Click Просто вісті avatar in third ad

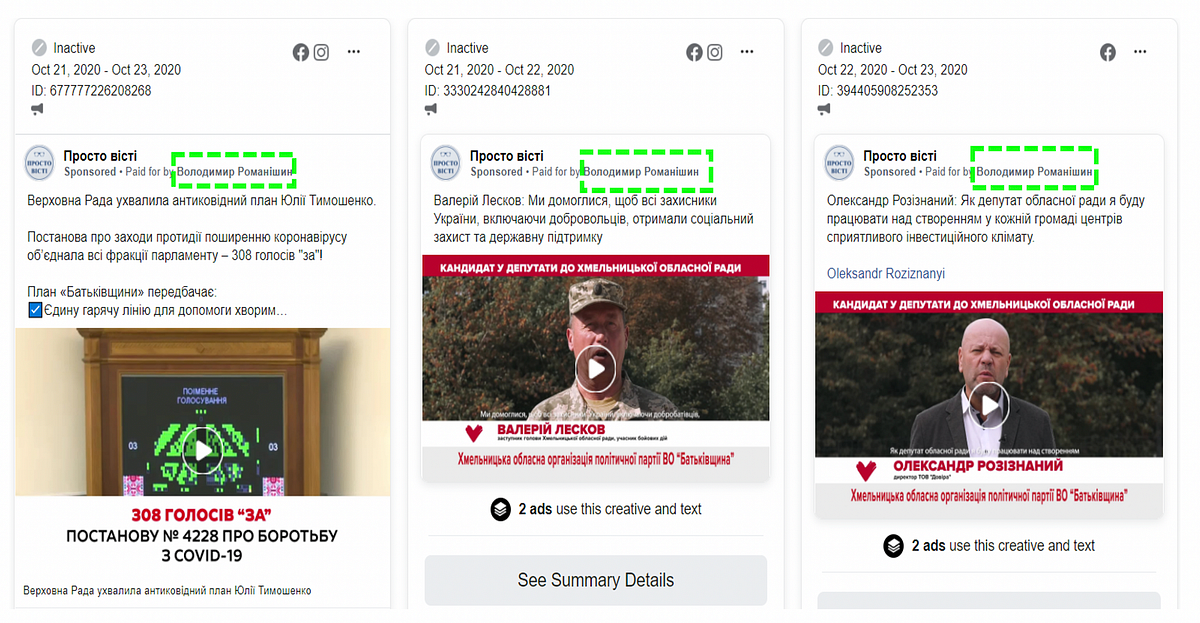[839, 163]
